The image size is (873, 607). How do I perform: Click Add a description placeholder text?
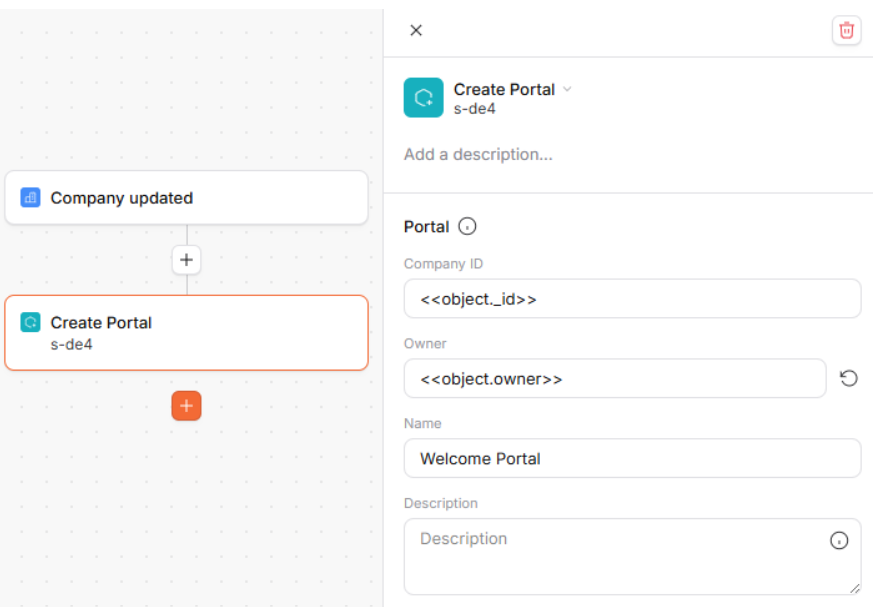(x=478, y=154)
